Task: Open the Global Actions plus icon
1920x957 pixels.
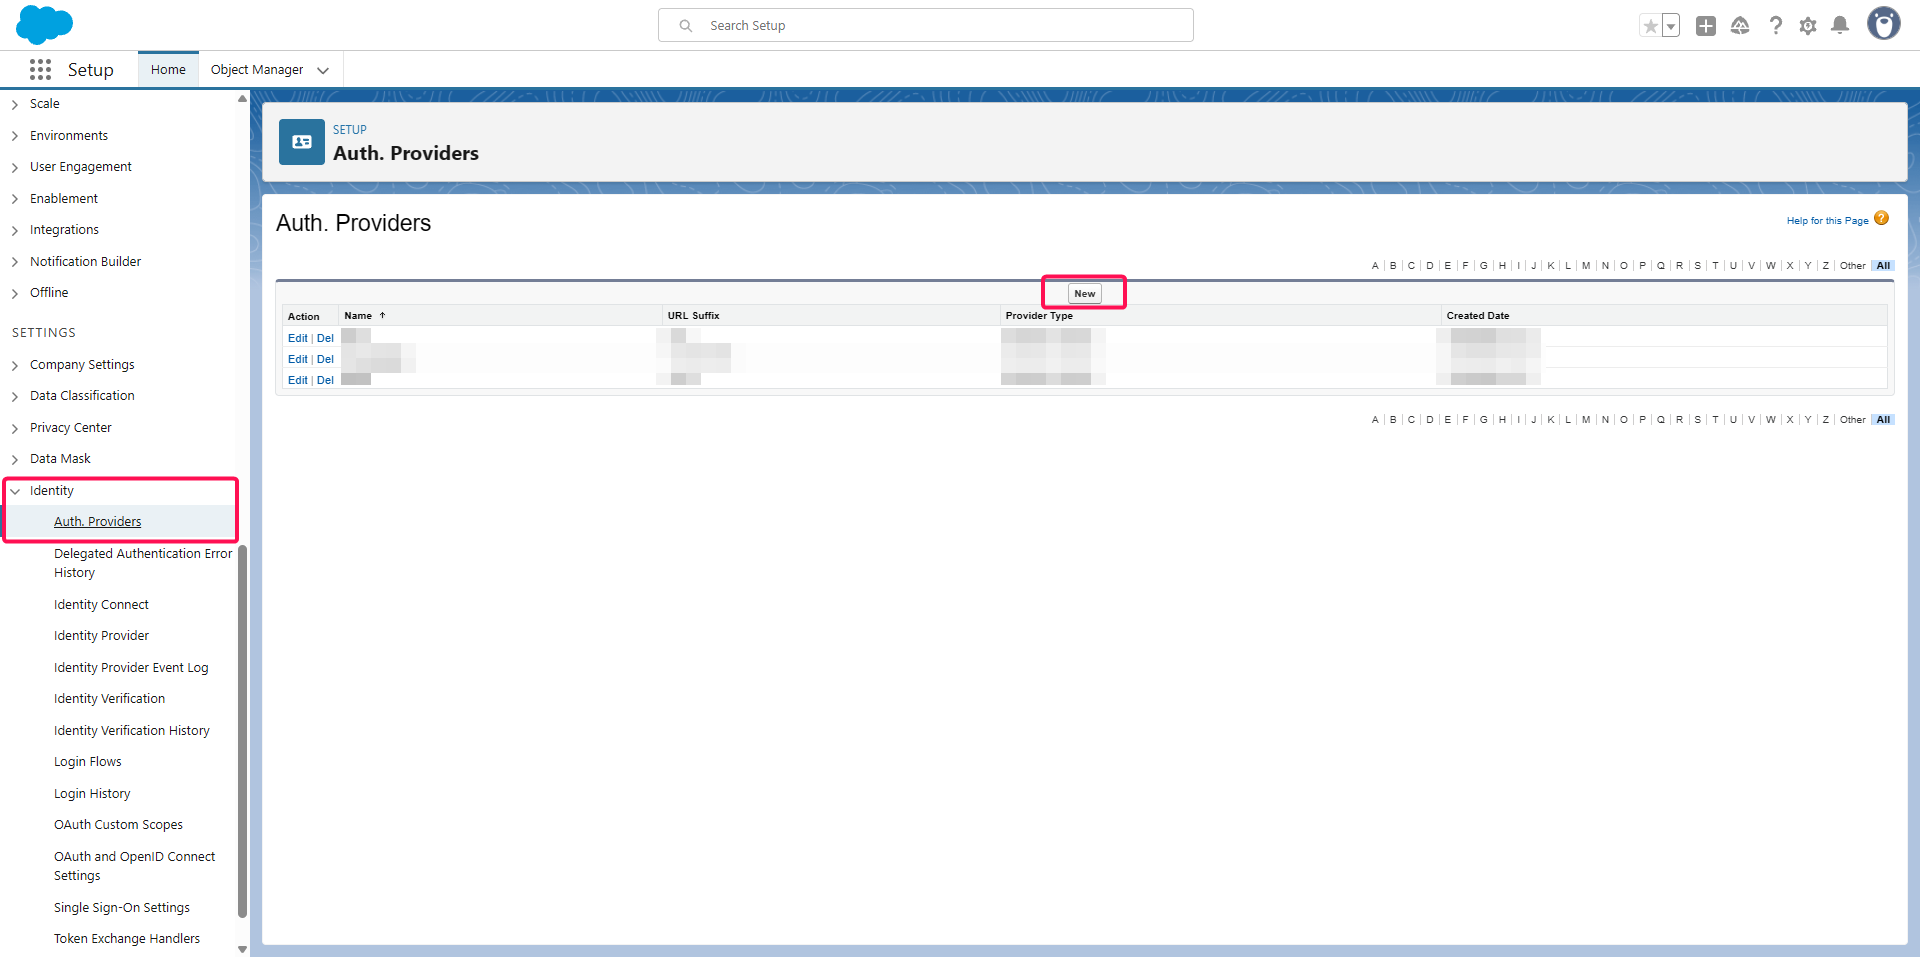Action: point(1706,26)
